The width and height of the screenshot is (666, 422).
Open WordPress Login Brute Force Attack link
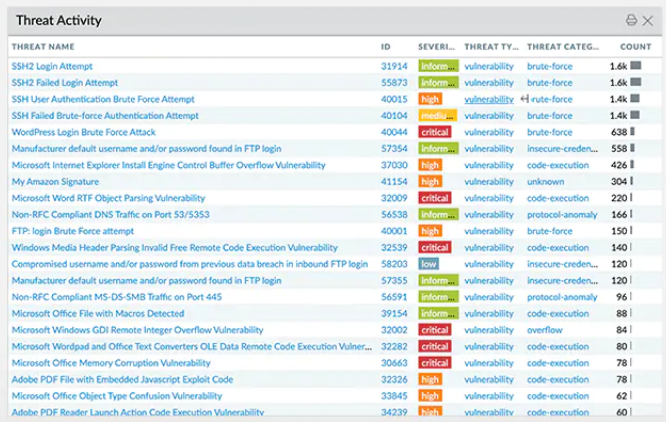(84, 132)
